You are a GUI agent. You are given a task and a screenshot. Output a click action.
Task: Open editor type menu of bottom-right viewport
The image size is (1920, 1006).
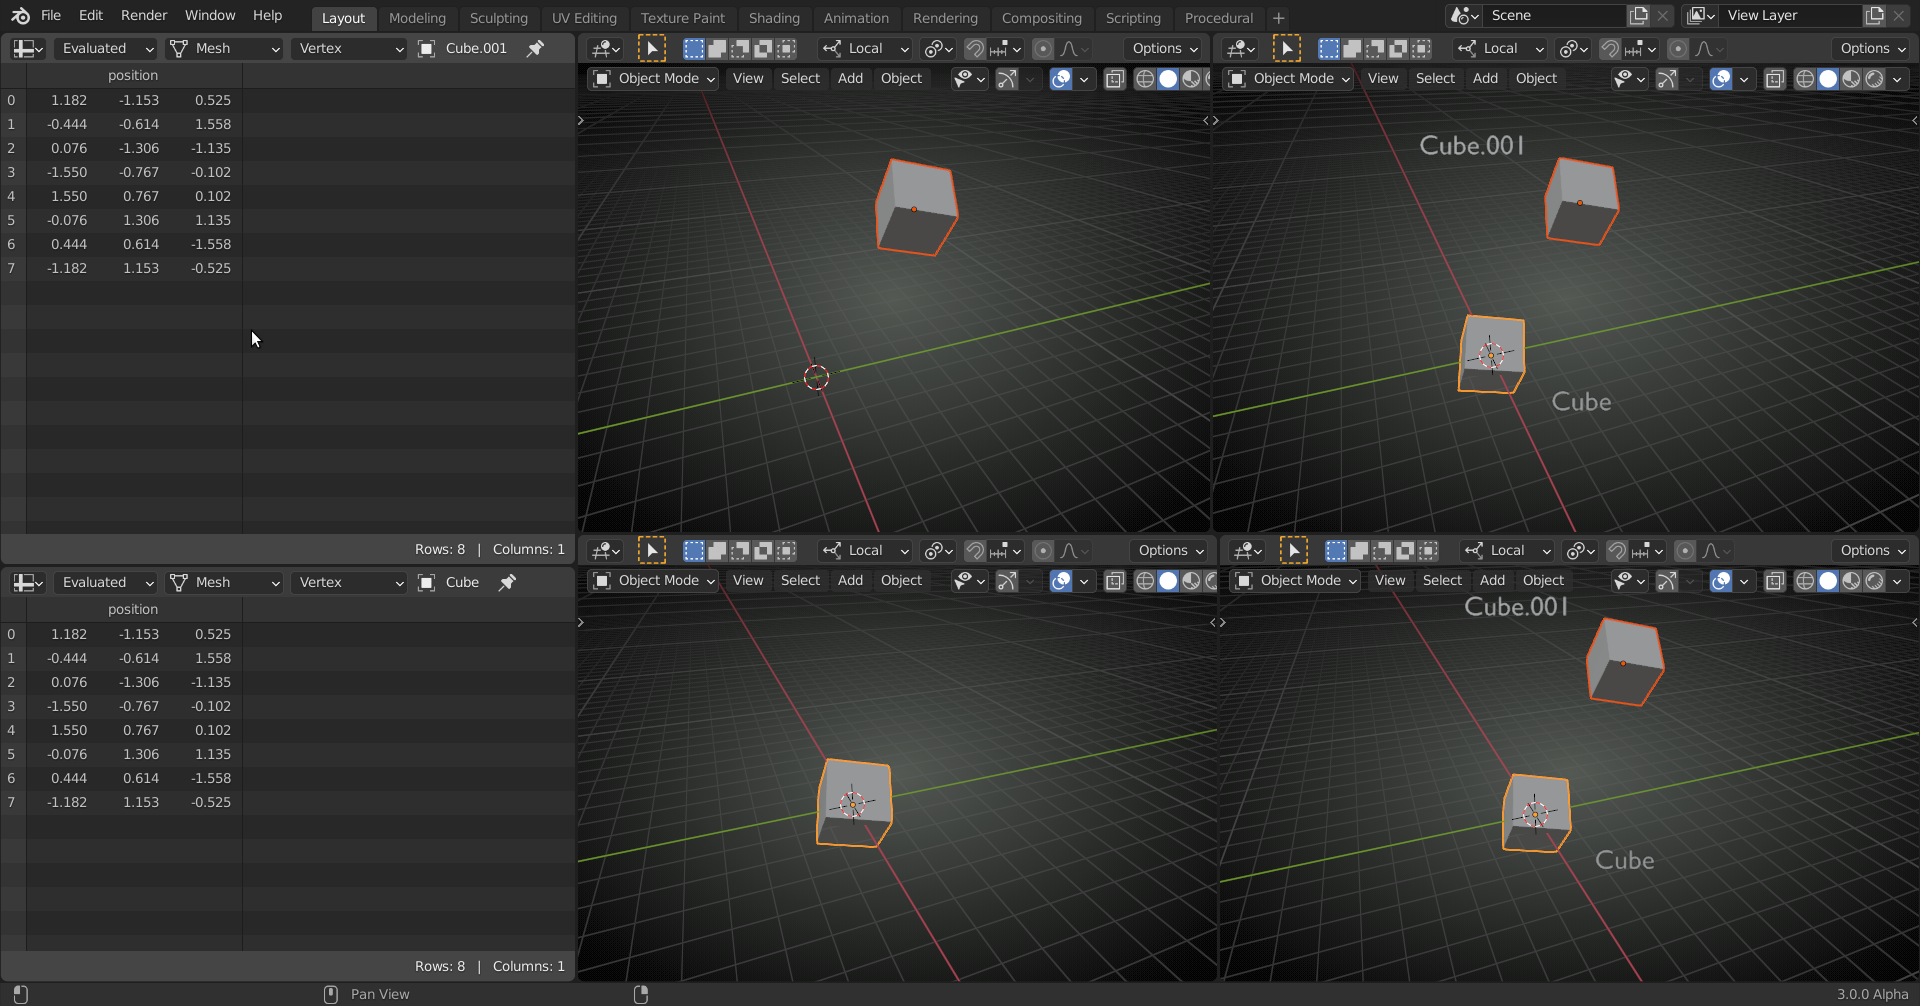(x=1248, y=550)
